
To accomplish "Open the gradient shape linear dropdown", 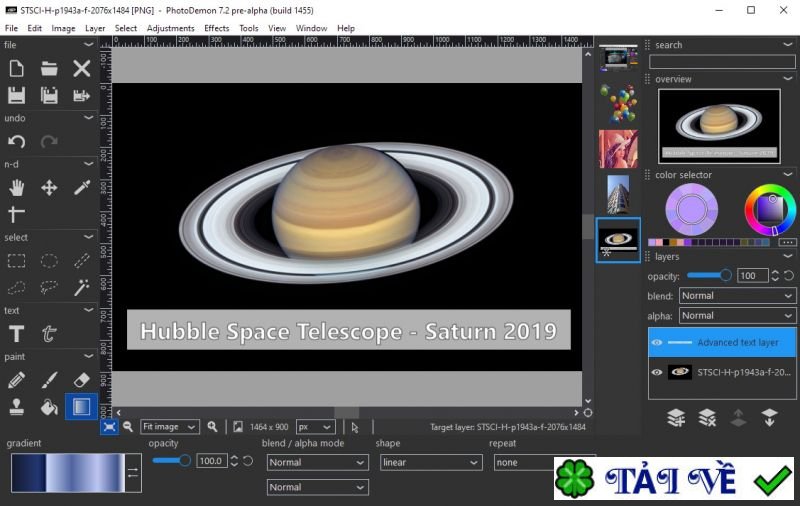I will pos(431,462).
